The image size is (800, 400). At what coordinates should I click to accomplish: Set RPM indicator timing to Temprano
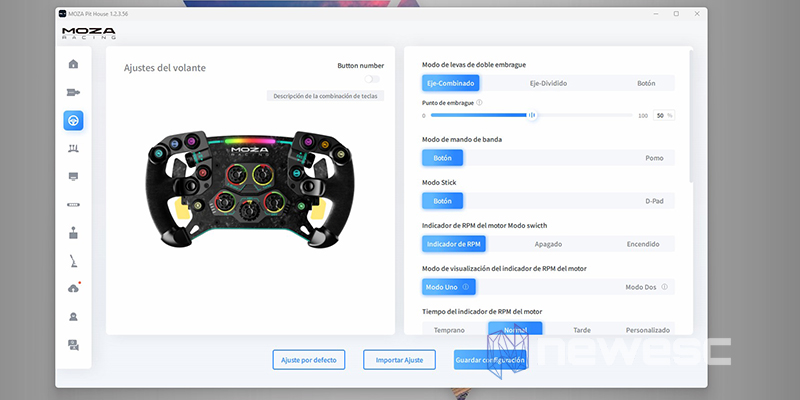tap(449, 330)
